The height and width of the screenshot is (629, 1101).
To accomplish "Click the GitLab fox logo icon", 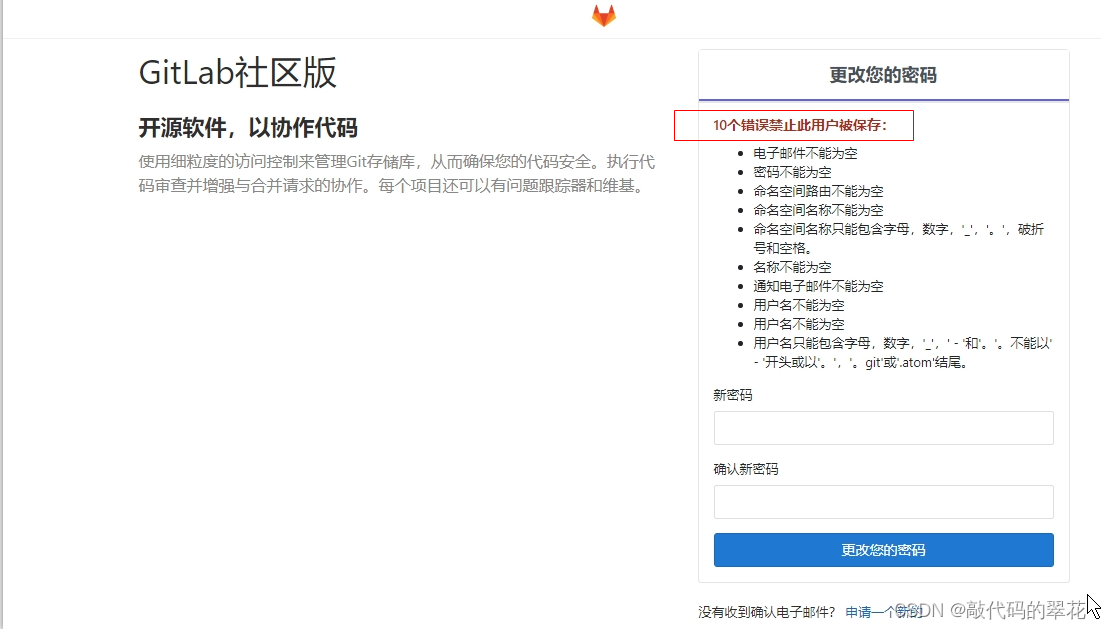I will click(604, 15).
